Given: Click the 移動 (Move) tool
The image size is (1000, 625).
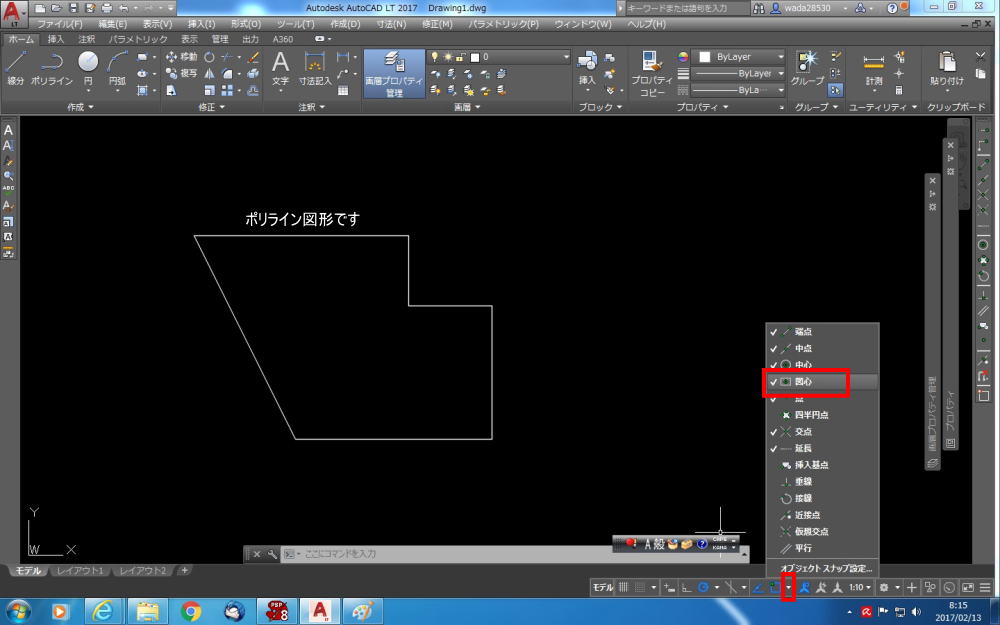Looking at the screenshot, I should 182,57.
